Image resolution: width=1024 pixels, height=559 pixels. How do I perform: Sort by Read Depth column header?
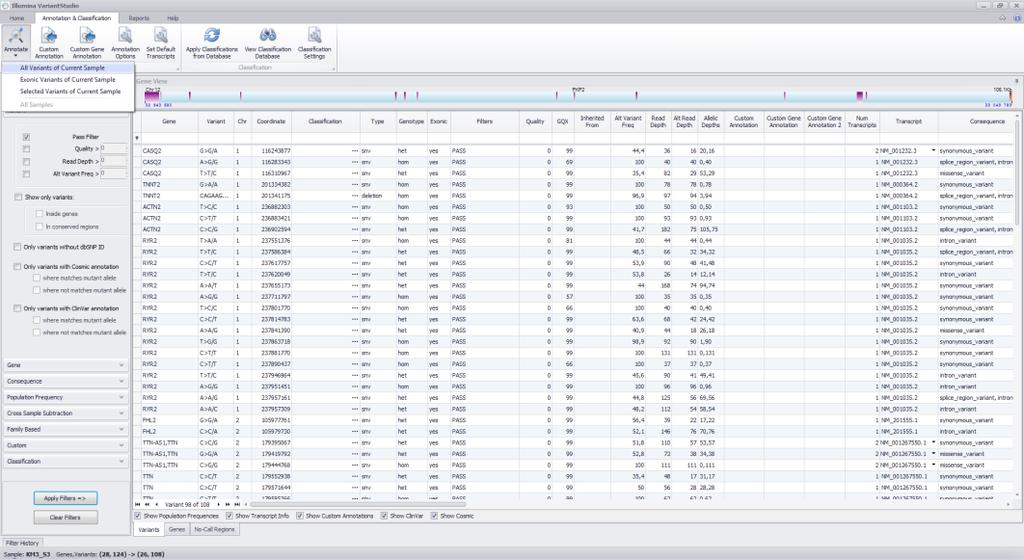click(658, 121)
